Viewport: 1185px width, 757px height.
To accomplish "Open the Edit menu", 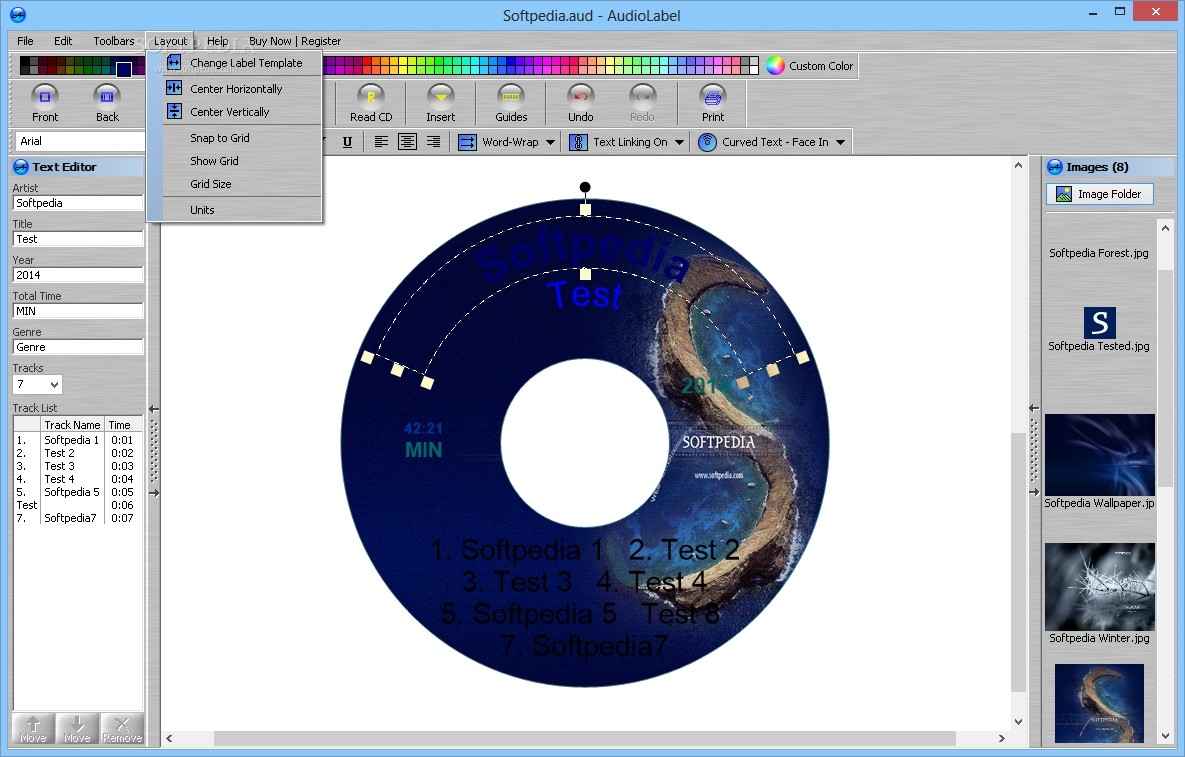I will pos(63,41).
